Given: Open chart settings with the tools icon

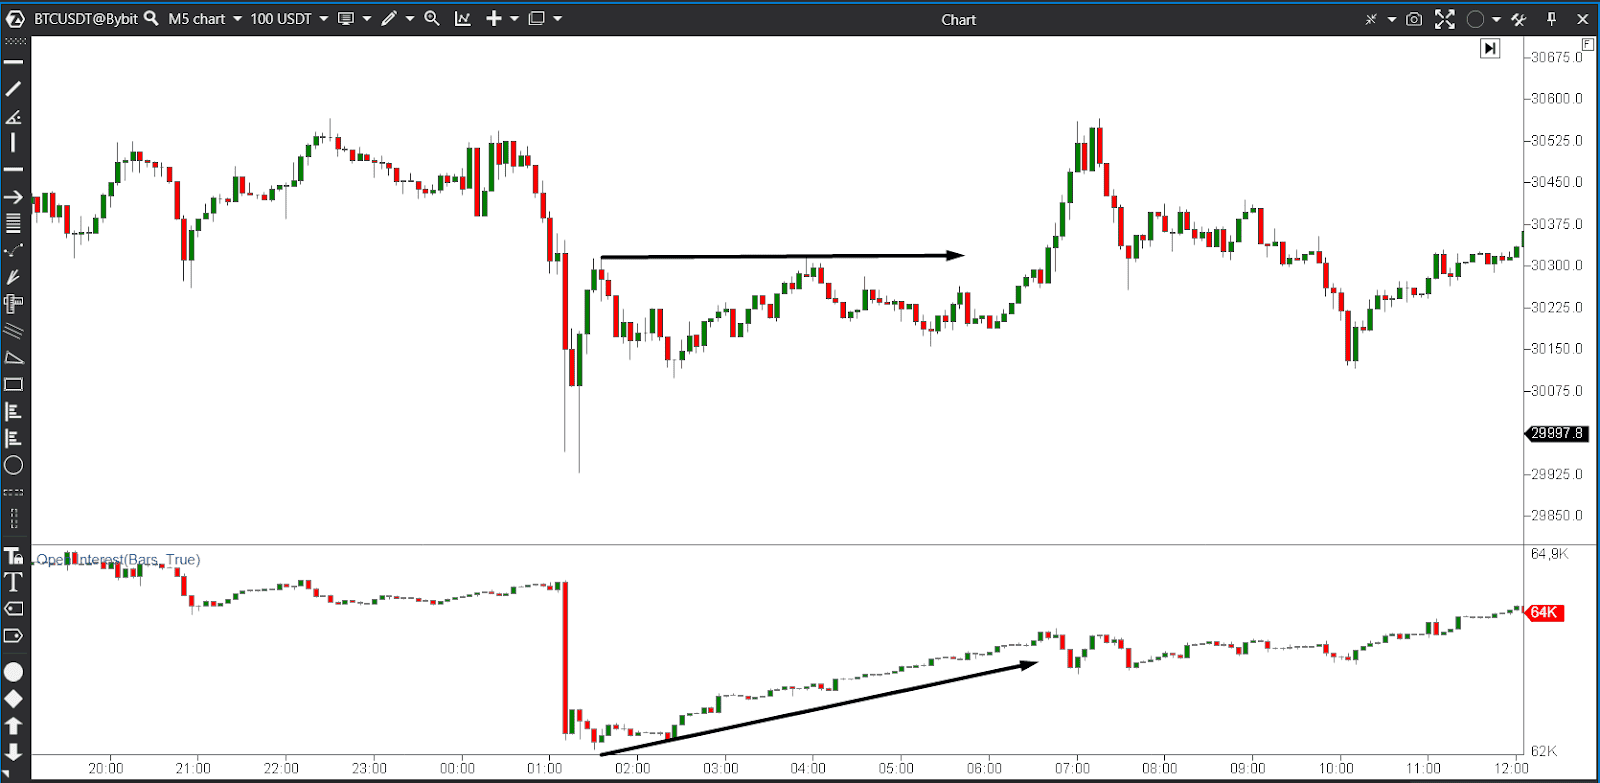Looking at the screenshot, I should click(1519, 19).
